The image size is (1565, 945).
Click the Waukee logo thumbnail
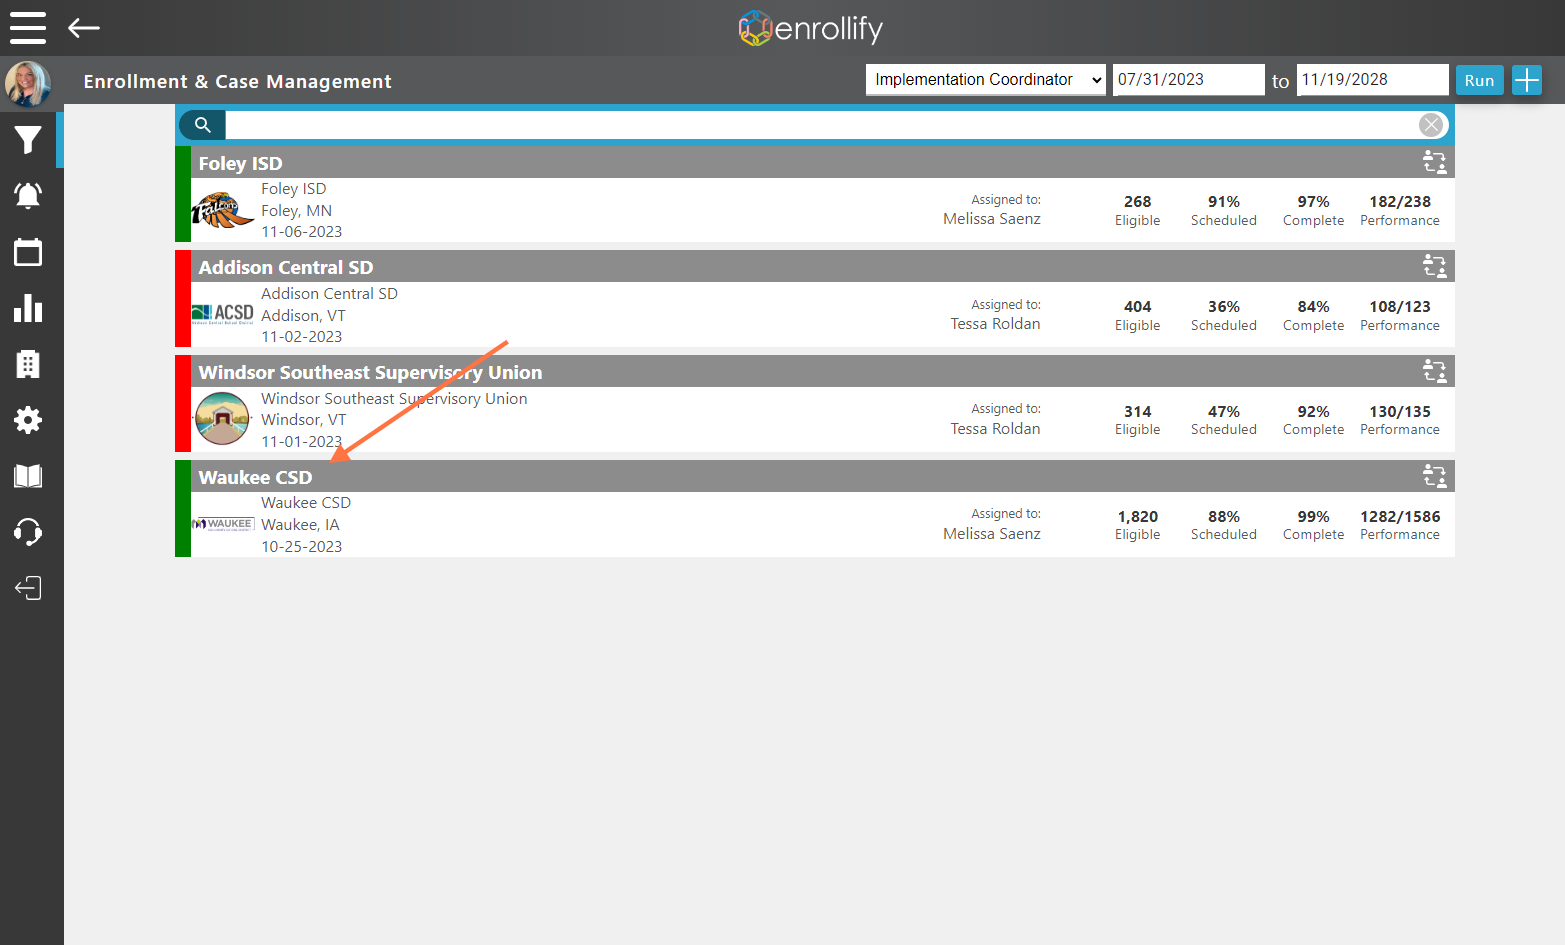coord(222,524)
